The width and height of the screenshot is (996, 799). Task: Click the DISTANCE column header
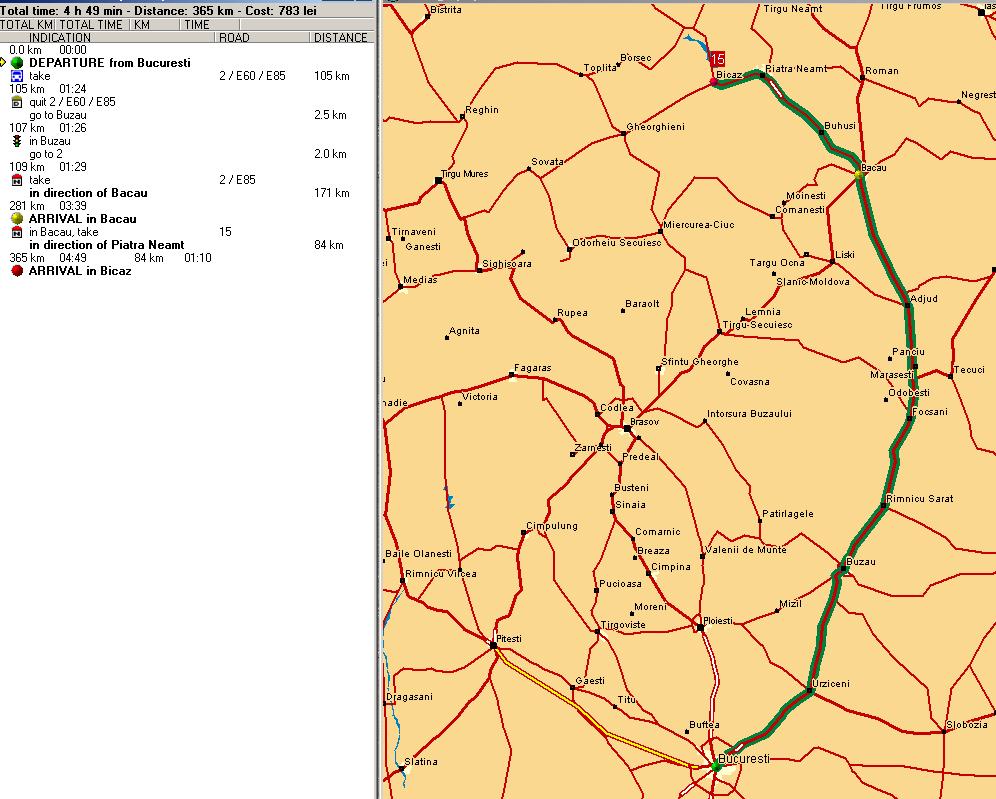pos(340,38)
